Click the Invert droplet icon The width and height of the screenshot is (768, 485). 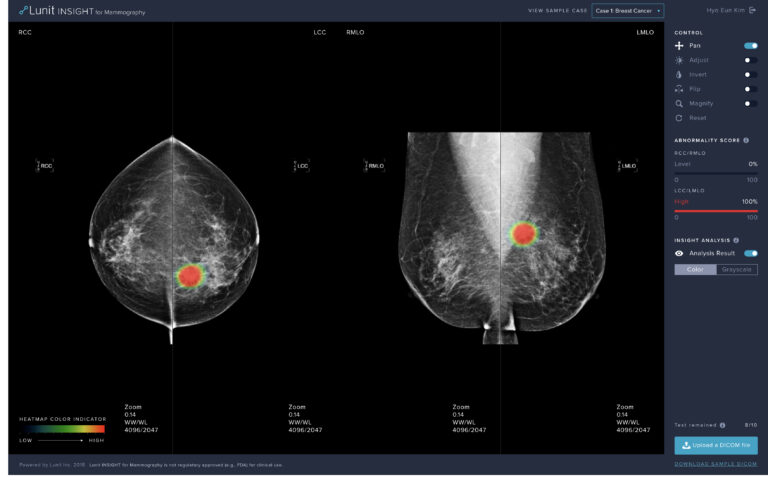[680, 74]
